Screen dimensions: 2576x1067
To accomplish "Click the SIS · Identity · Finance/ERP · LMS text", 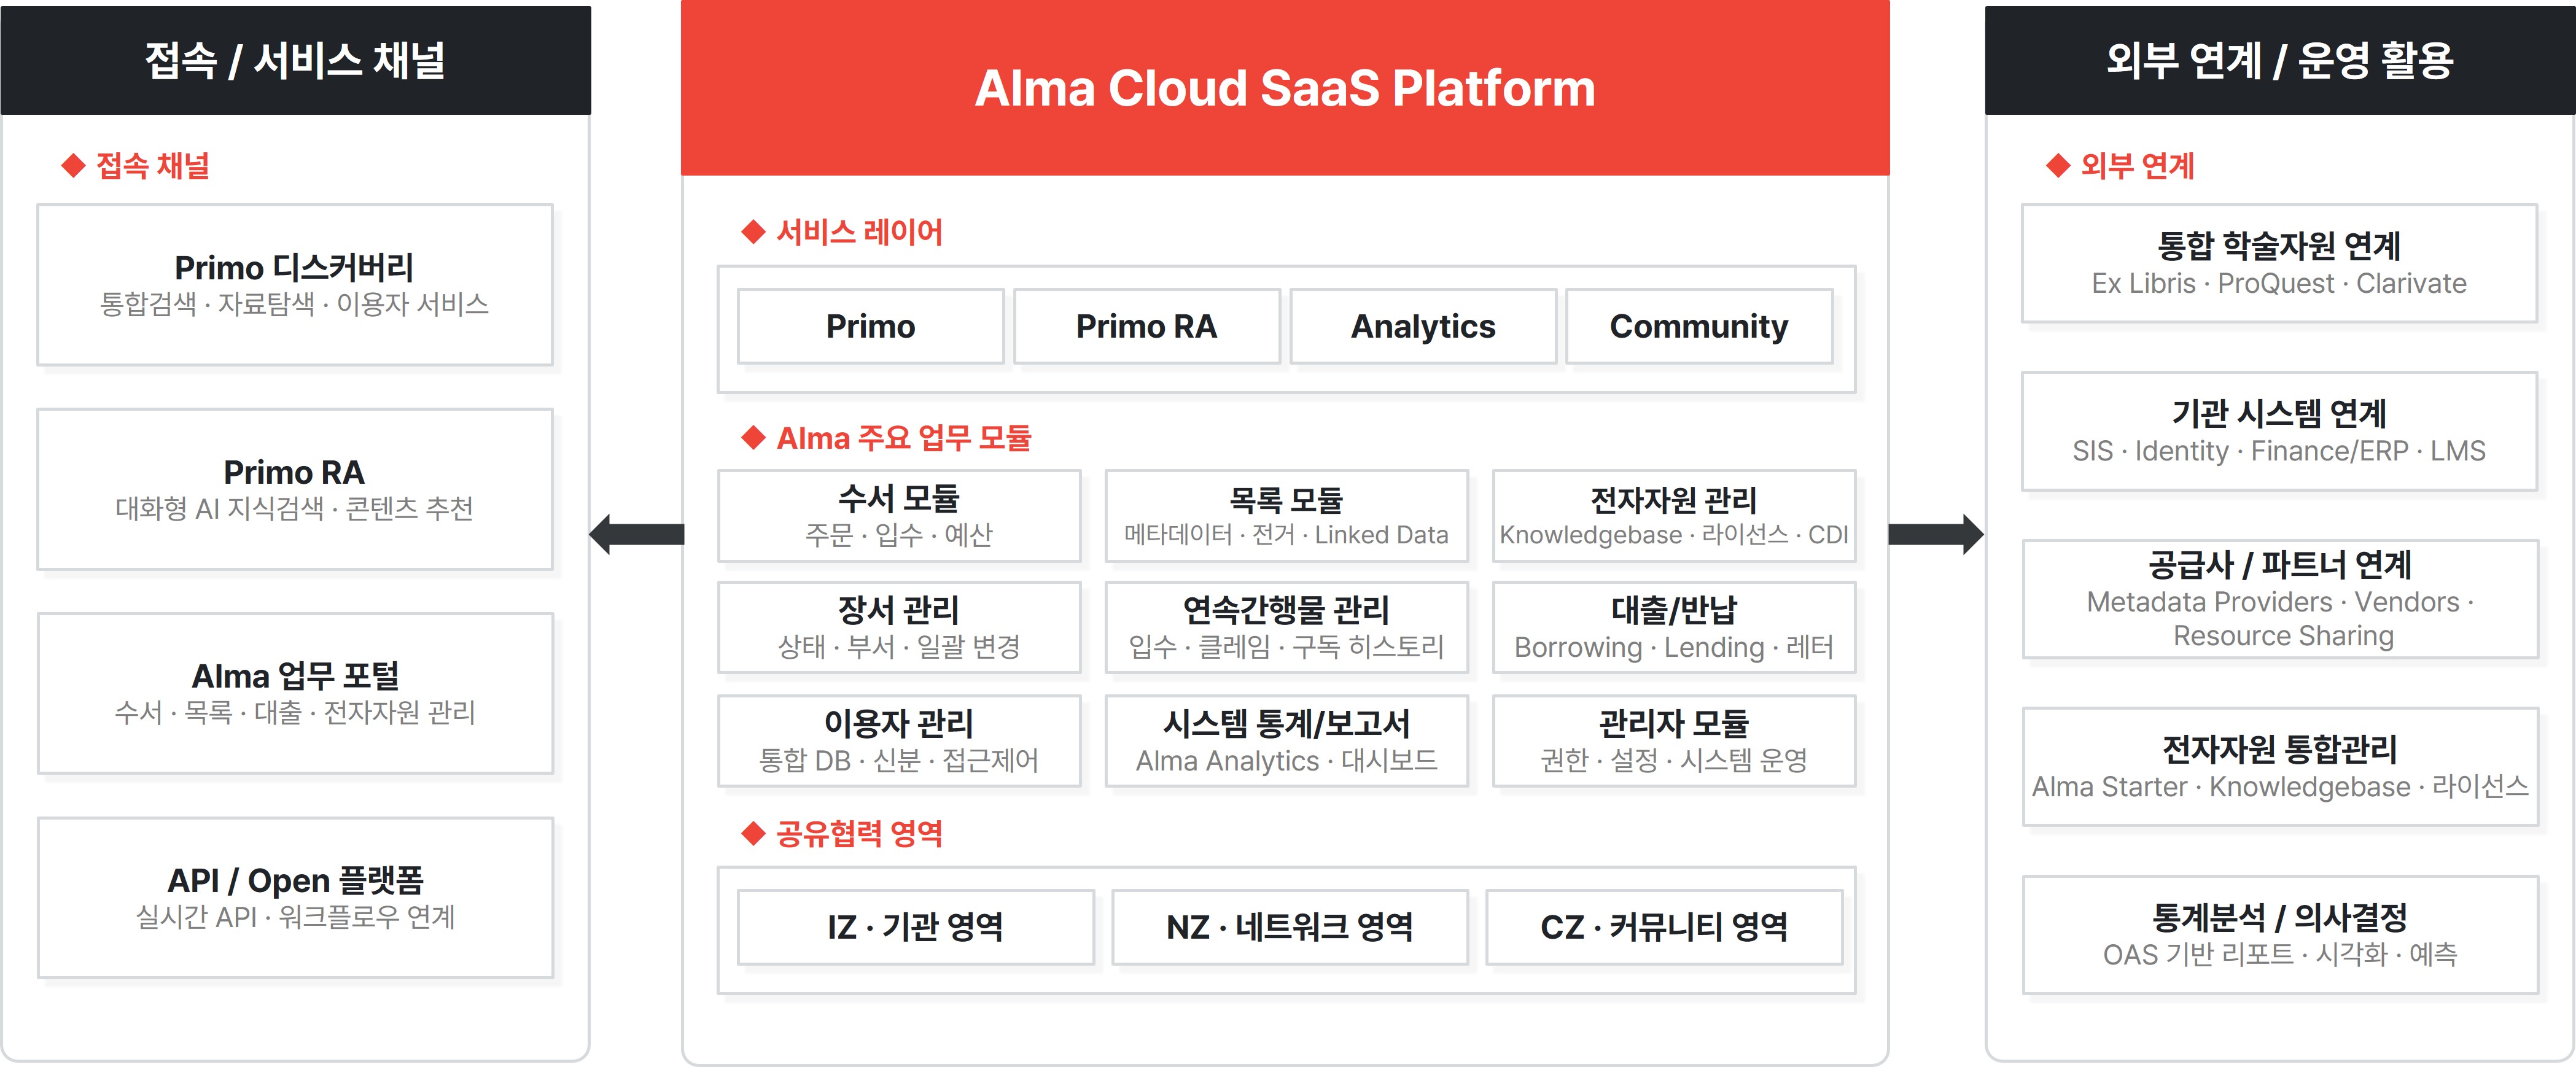I will click(x=2279, y=451).
